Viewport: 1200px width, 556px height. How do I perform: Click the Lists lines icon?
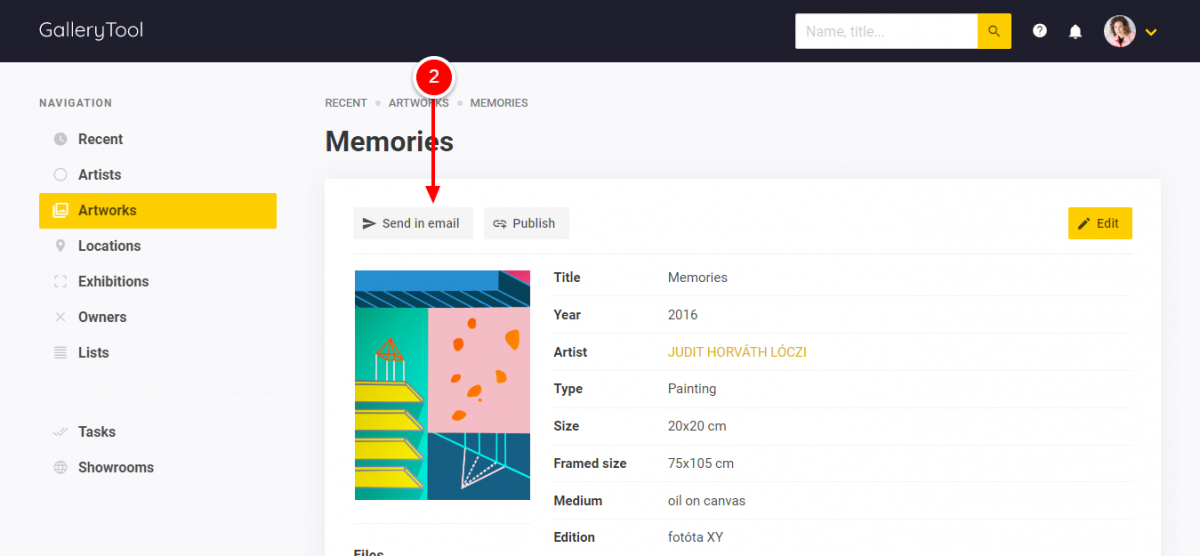click(x=60, y=353)
